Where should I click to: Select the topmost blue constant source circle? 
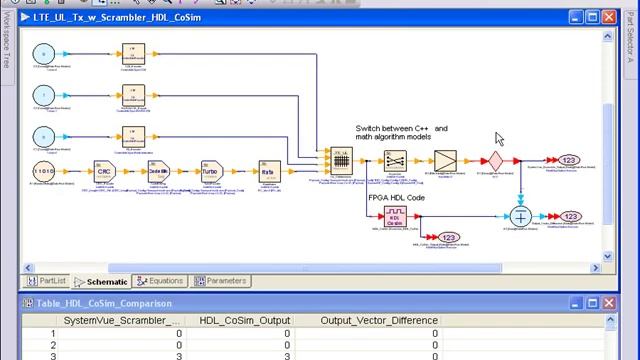44,54
